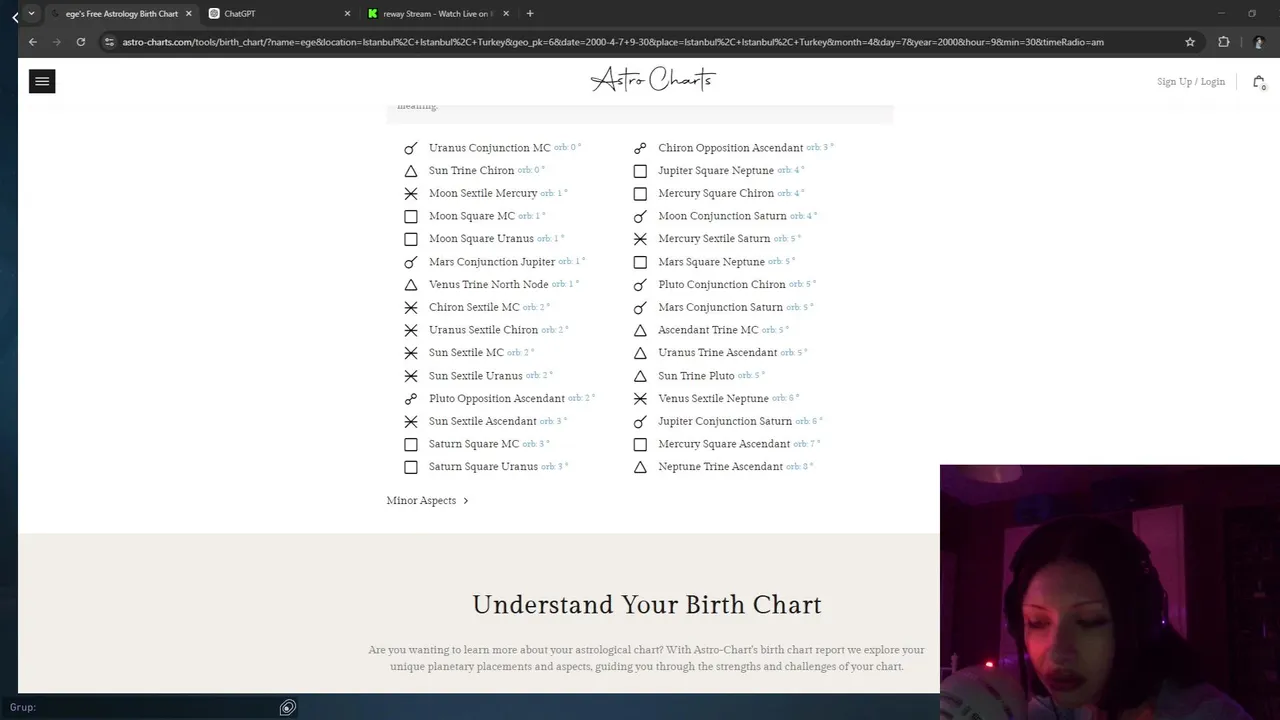Click the site info icon in address bar
The image size is (1280, 720).
tap(109, 42)
